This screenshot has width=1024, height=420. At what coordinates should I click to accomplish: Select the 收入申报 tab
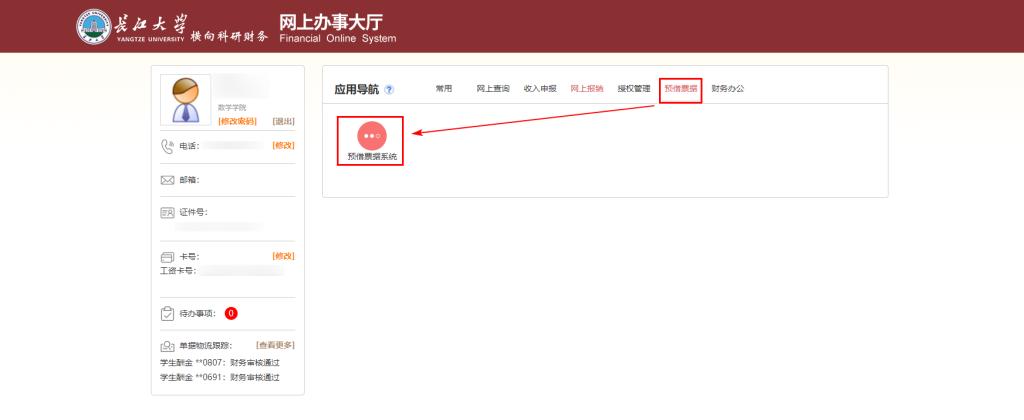point(540,89)
